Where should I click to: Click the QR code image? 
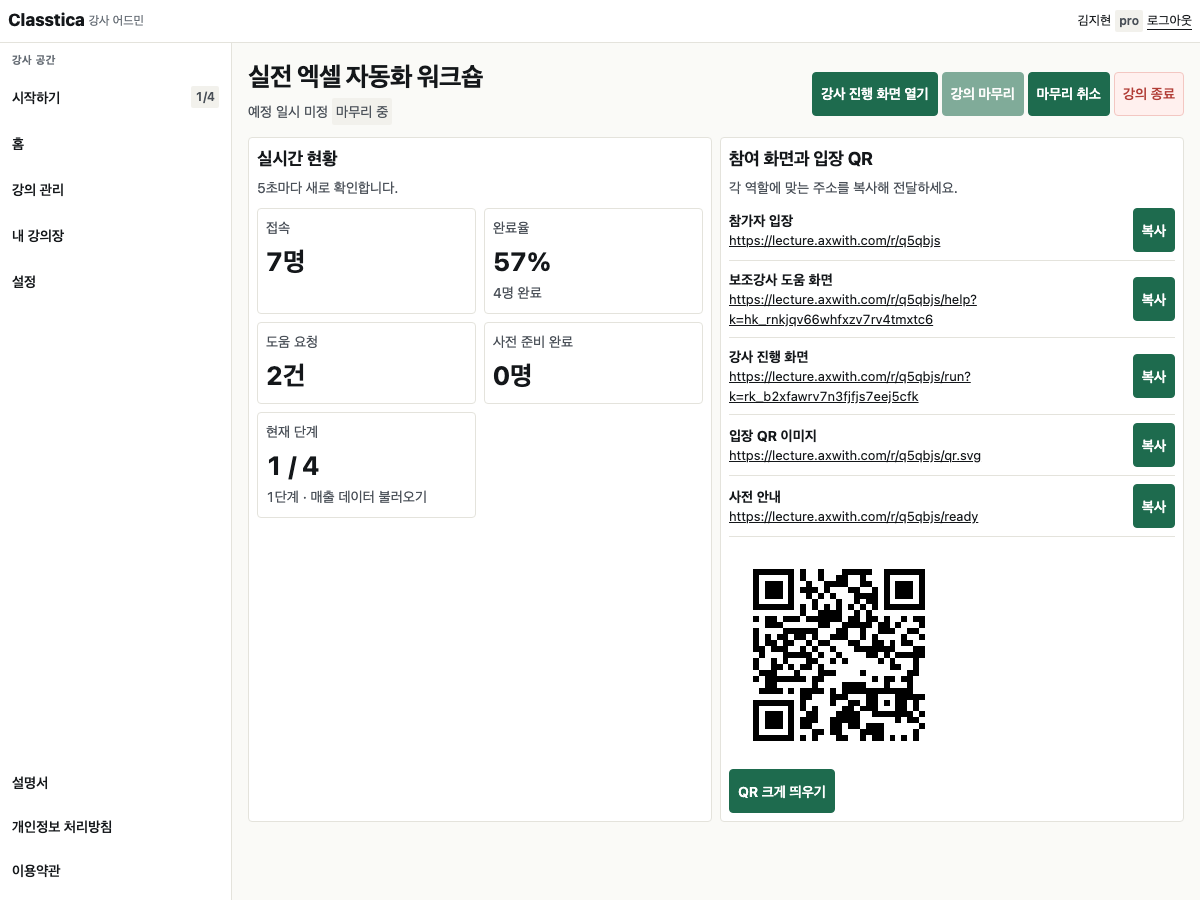coord(839,655)
